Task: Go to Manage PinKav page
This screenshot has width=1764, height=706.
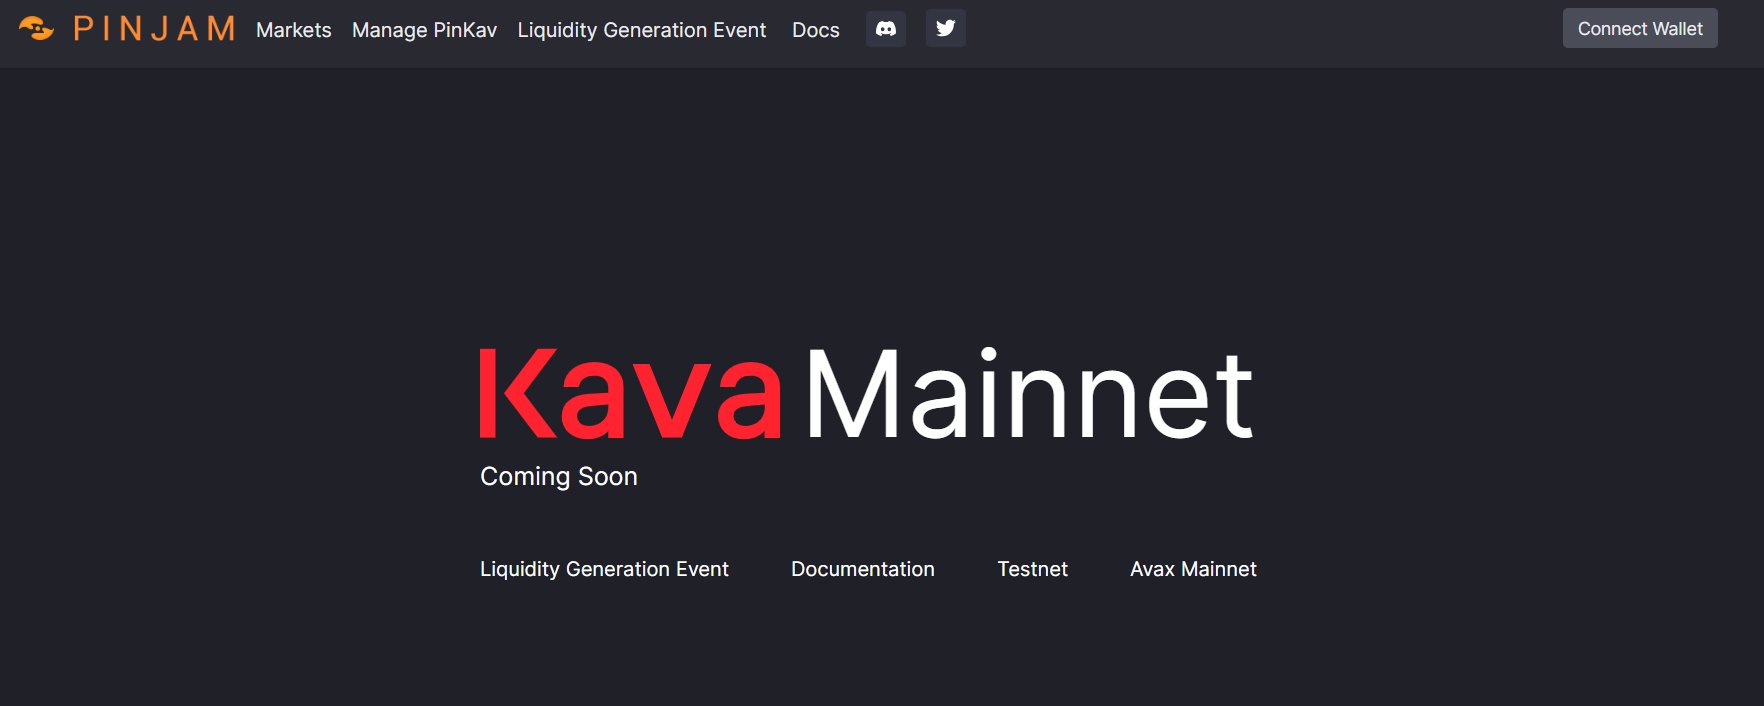Action: tap(424, 30)
